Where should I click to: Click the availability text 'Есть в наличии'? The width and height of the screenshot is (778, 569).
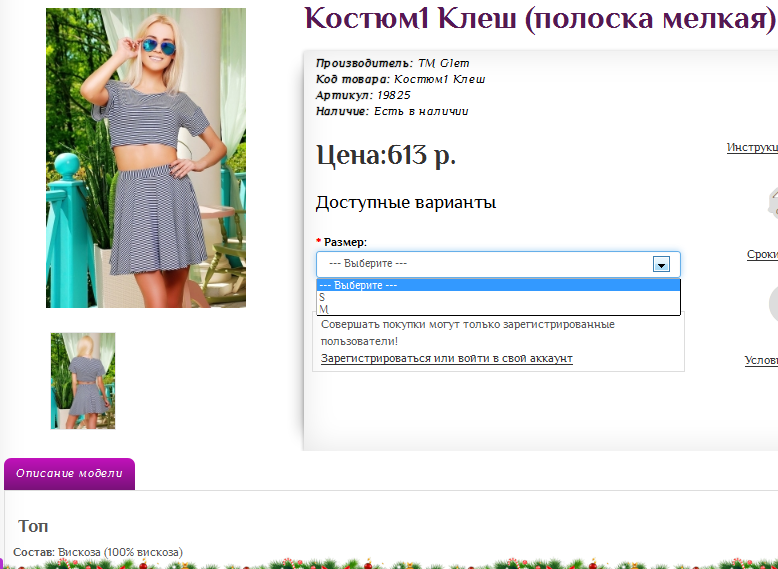[421, 111]
